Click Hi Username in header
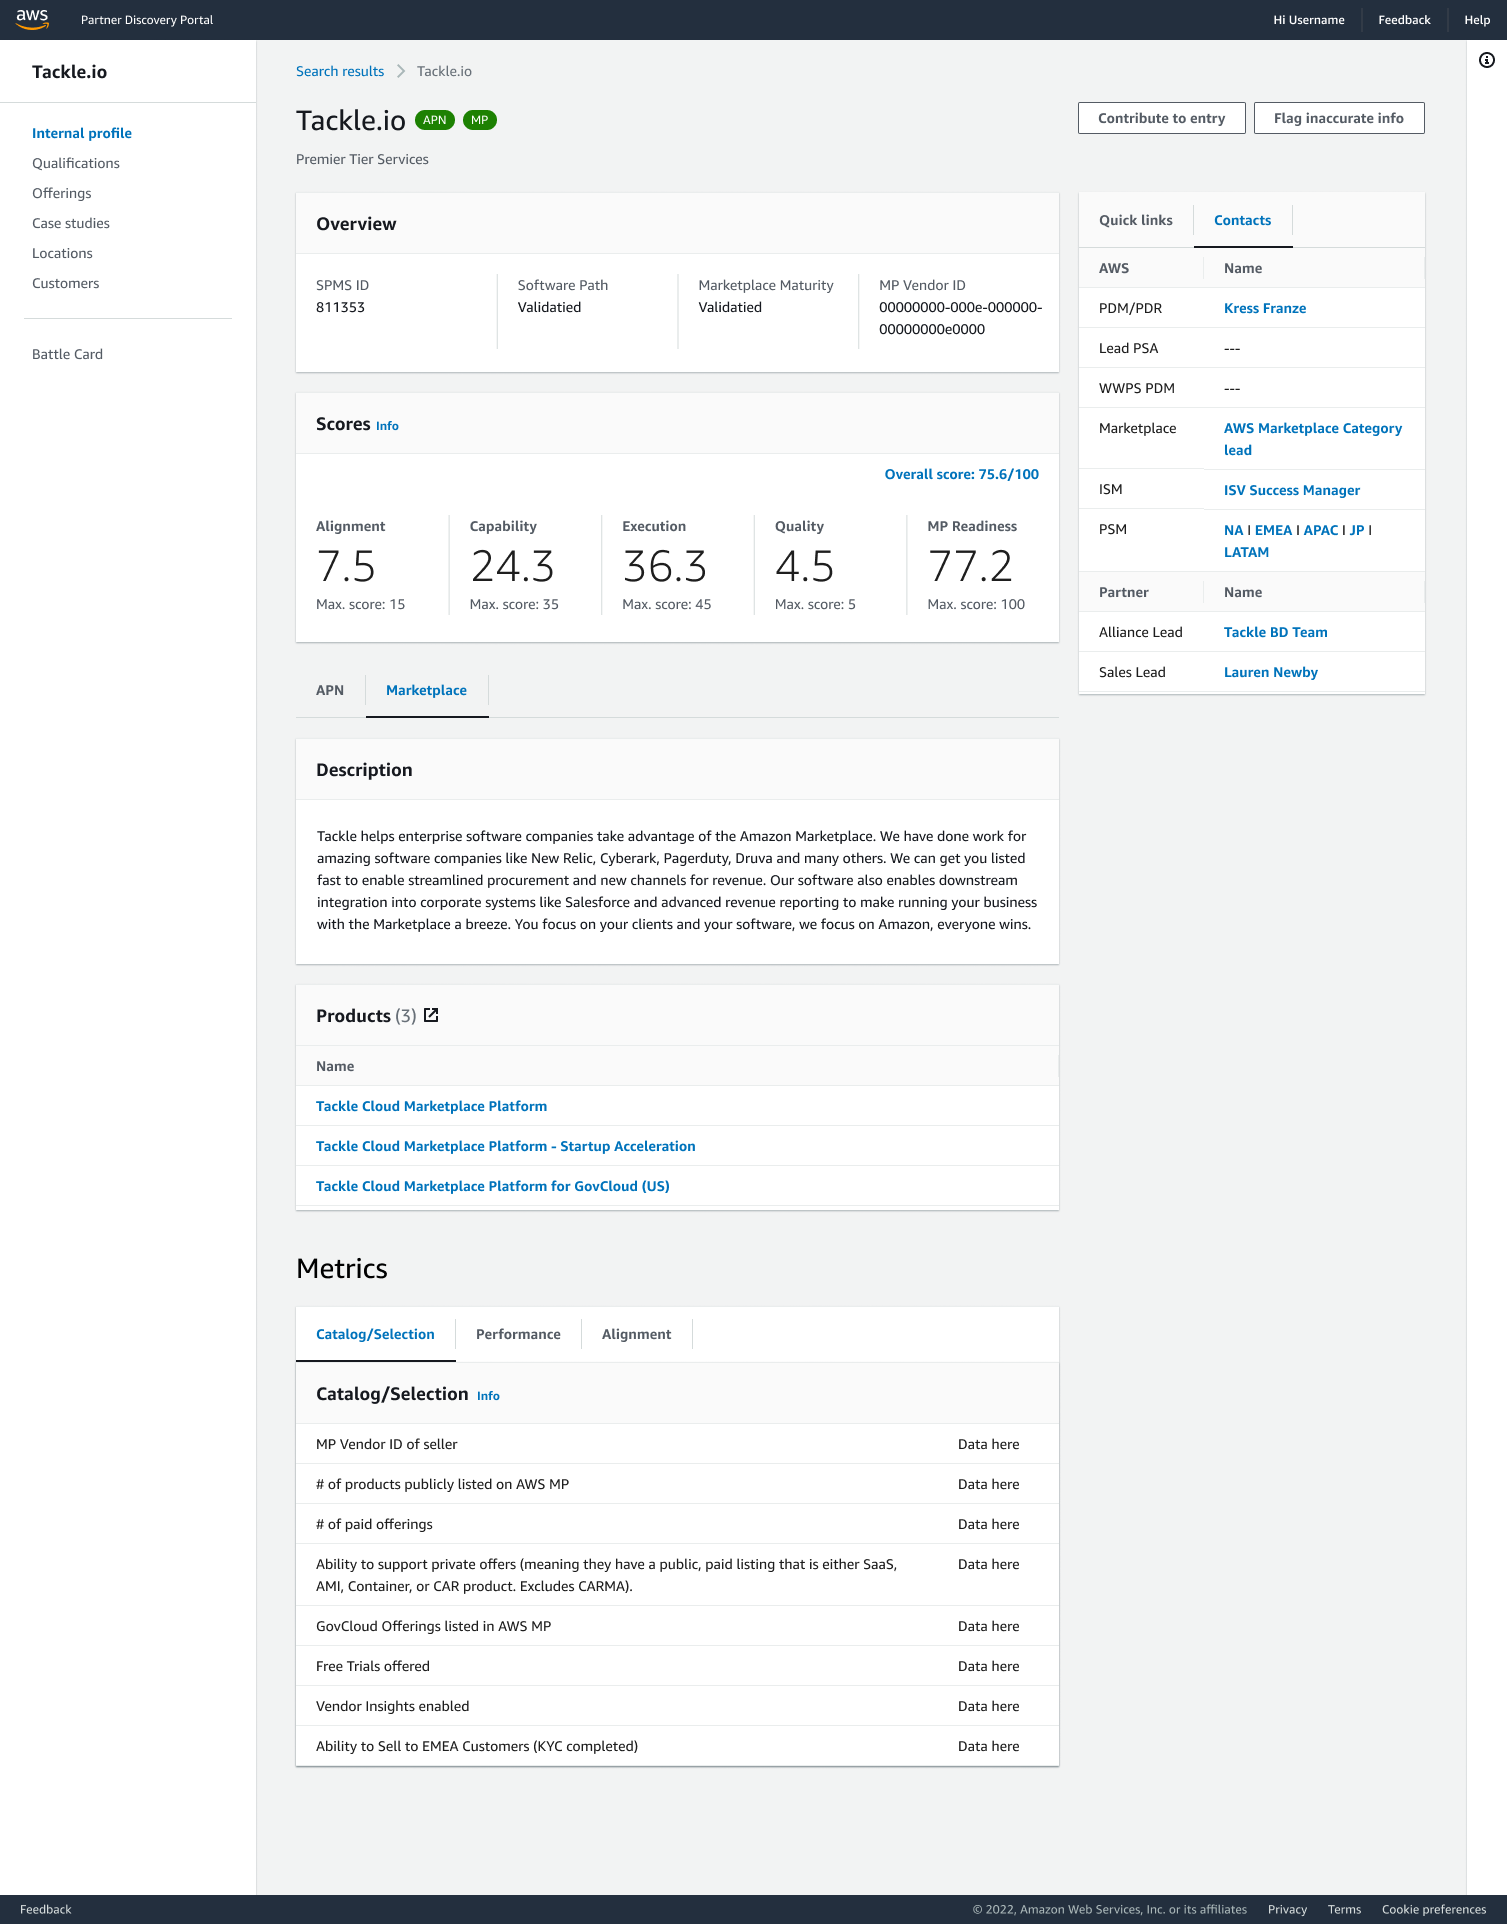Image resolution: width=1507 pixels, height=1924 pixels. (1309, 20)
